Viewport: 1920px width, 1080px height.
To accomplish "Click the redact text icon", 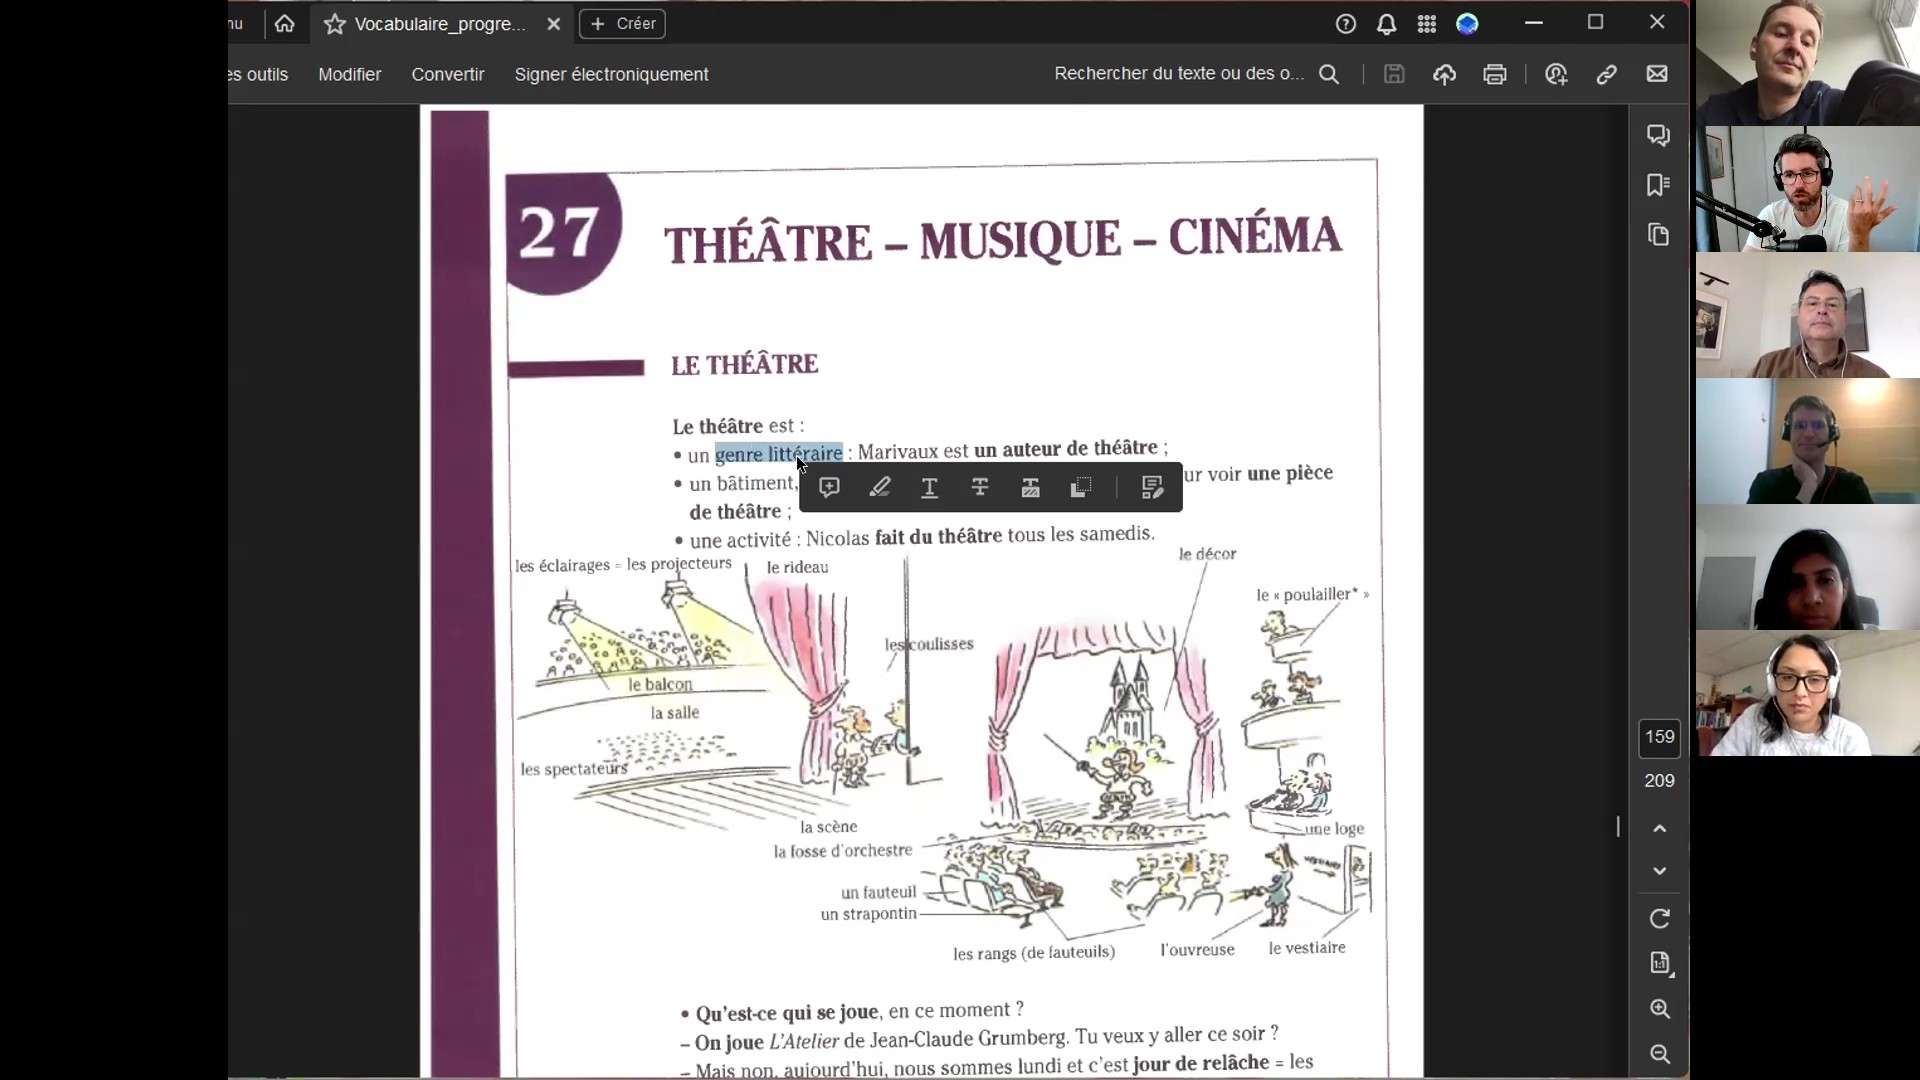I will 1031,487.
